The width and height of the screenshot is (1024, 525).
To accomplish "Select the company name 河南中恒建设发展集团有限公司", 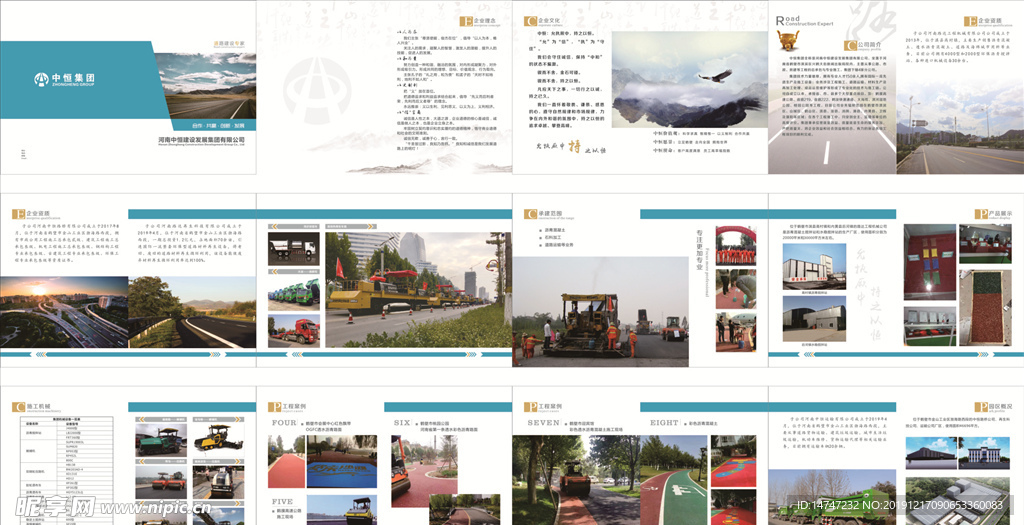I will point(202,140).
